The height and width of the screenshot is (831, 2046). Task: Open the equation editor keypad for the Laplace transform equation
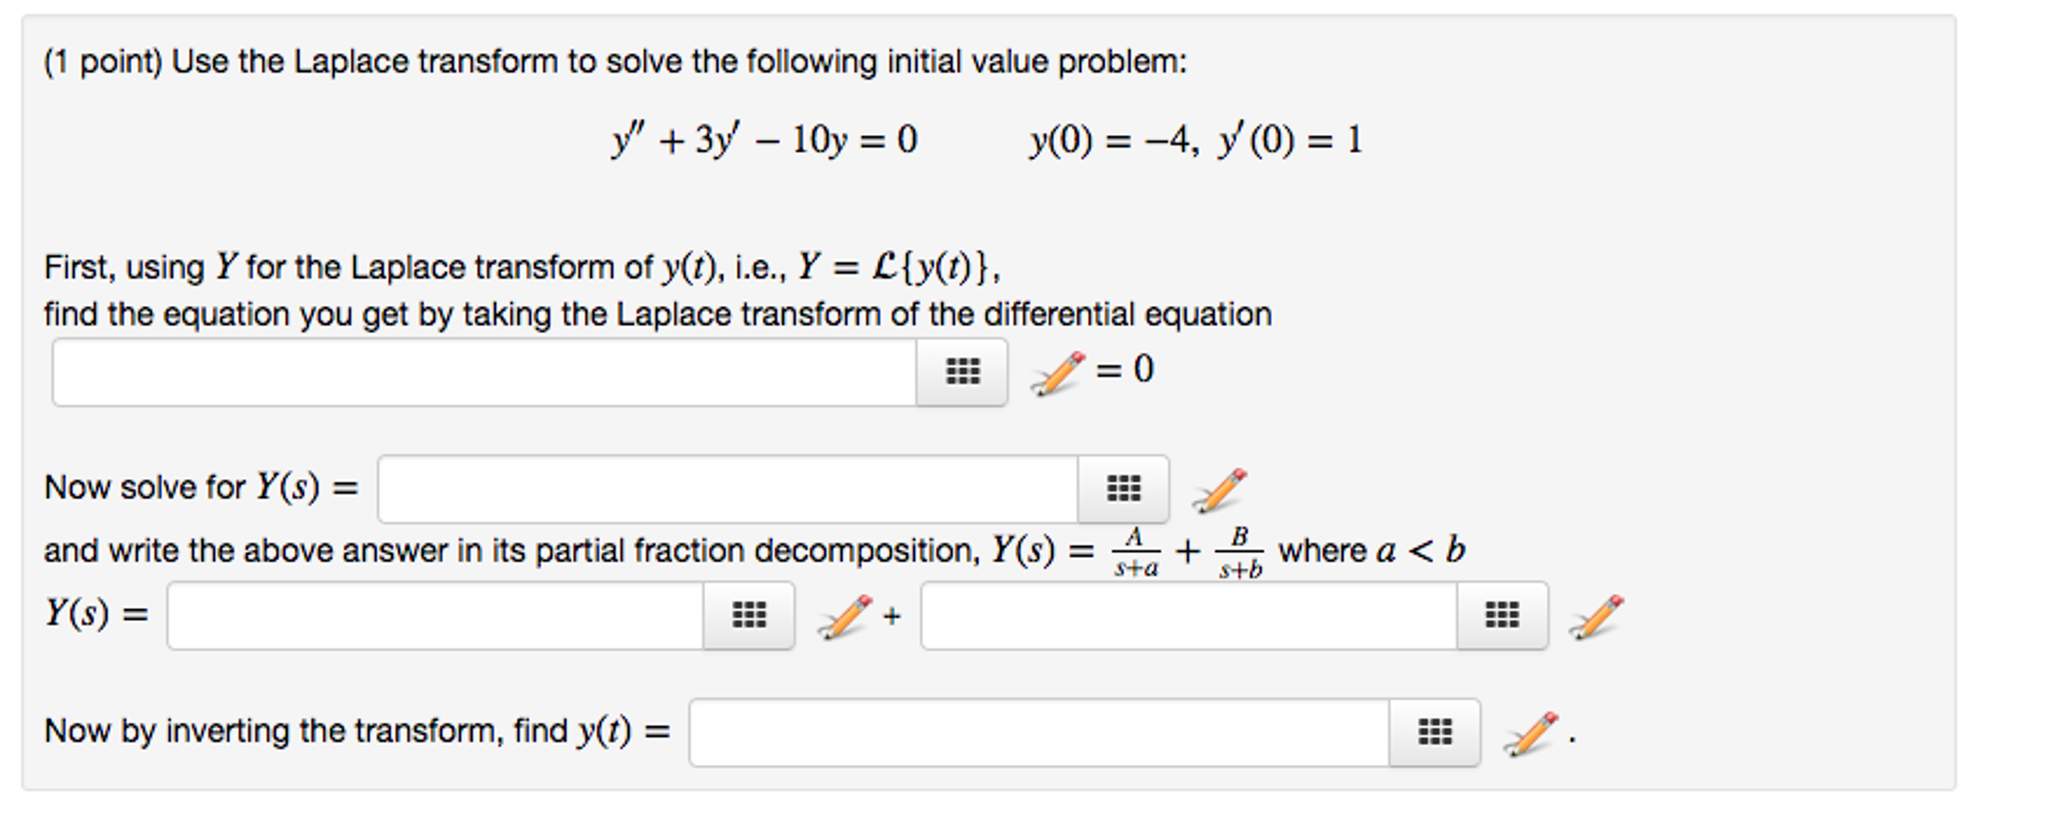tap(960, 372)
